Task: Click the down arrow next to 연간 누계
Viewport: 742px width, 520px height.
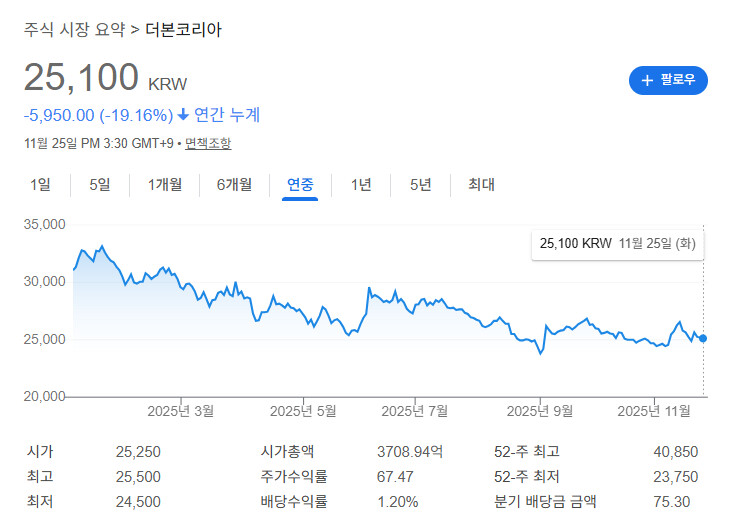Action: 183,115
